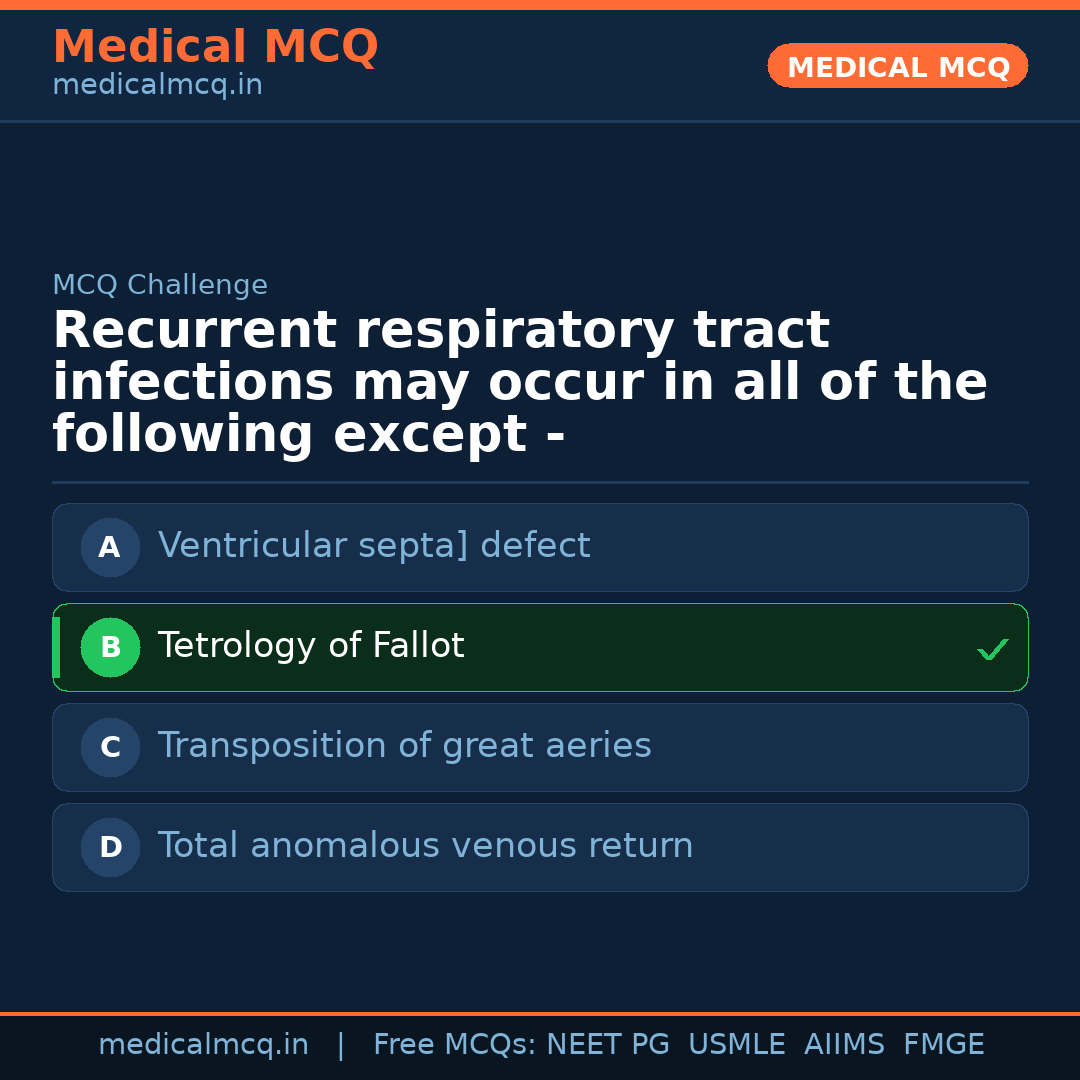Click the orange MEDICAL MCQ badge

tap(897, 66)
